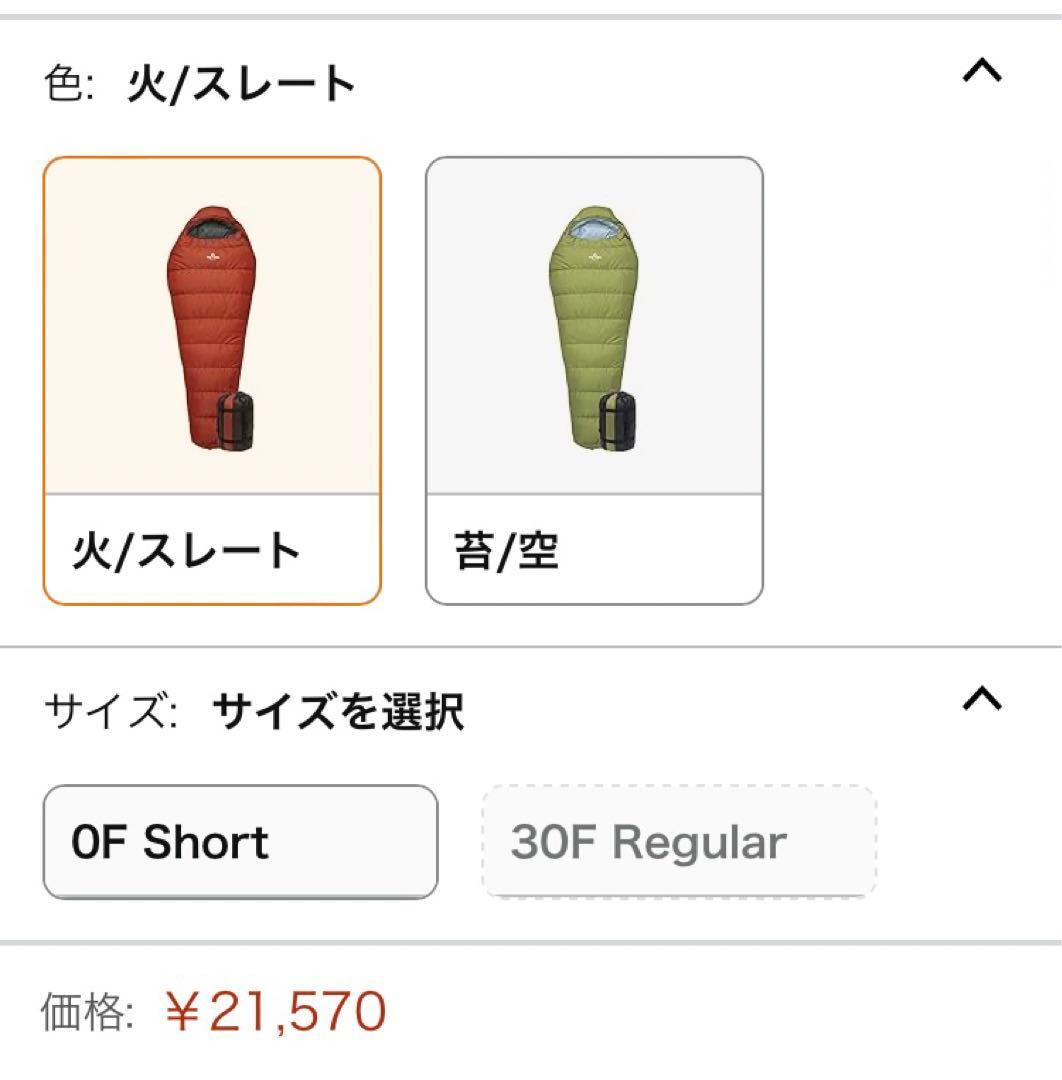This screenshot has height=1080, width=1062.
Task: Tap the compression sack in the red bag image
Action: pos(237,420)
